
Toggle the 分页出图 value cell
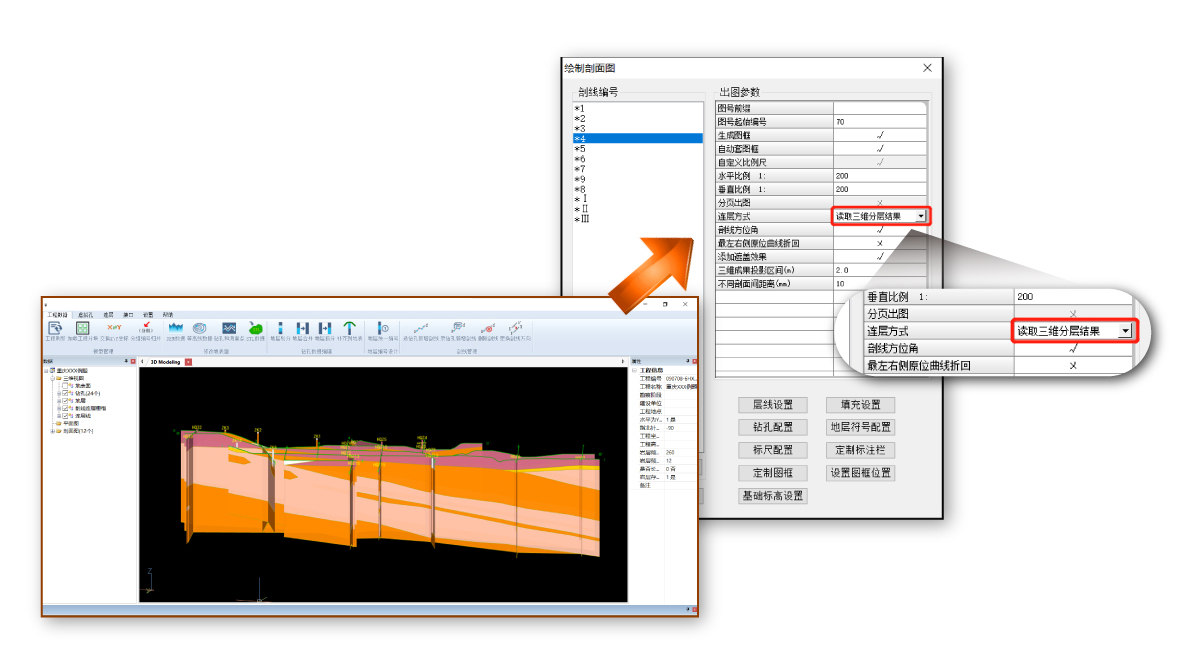880,202
